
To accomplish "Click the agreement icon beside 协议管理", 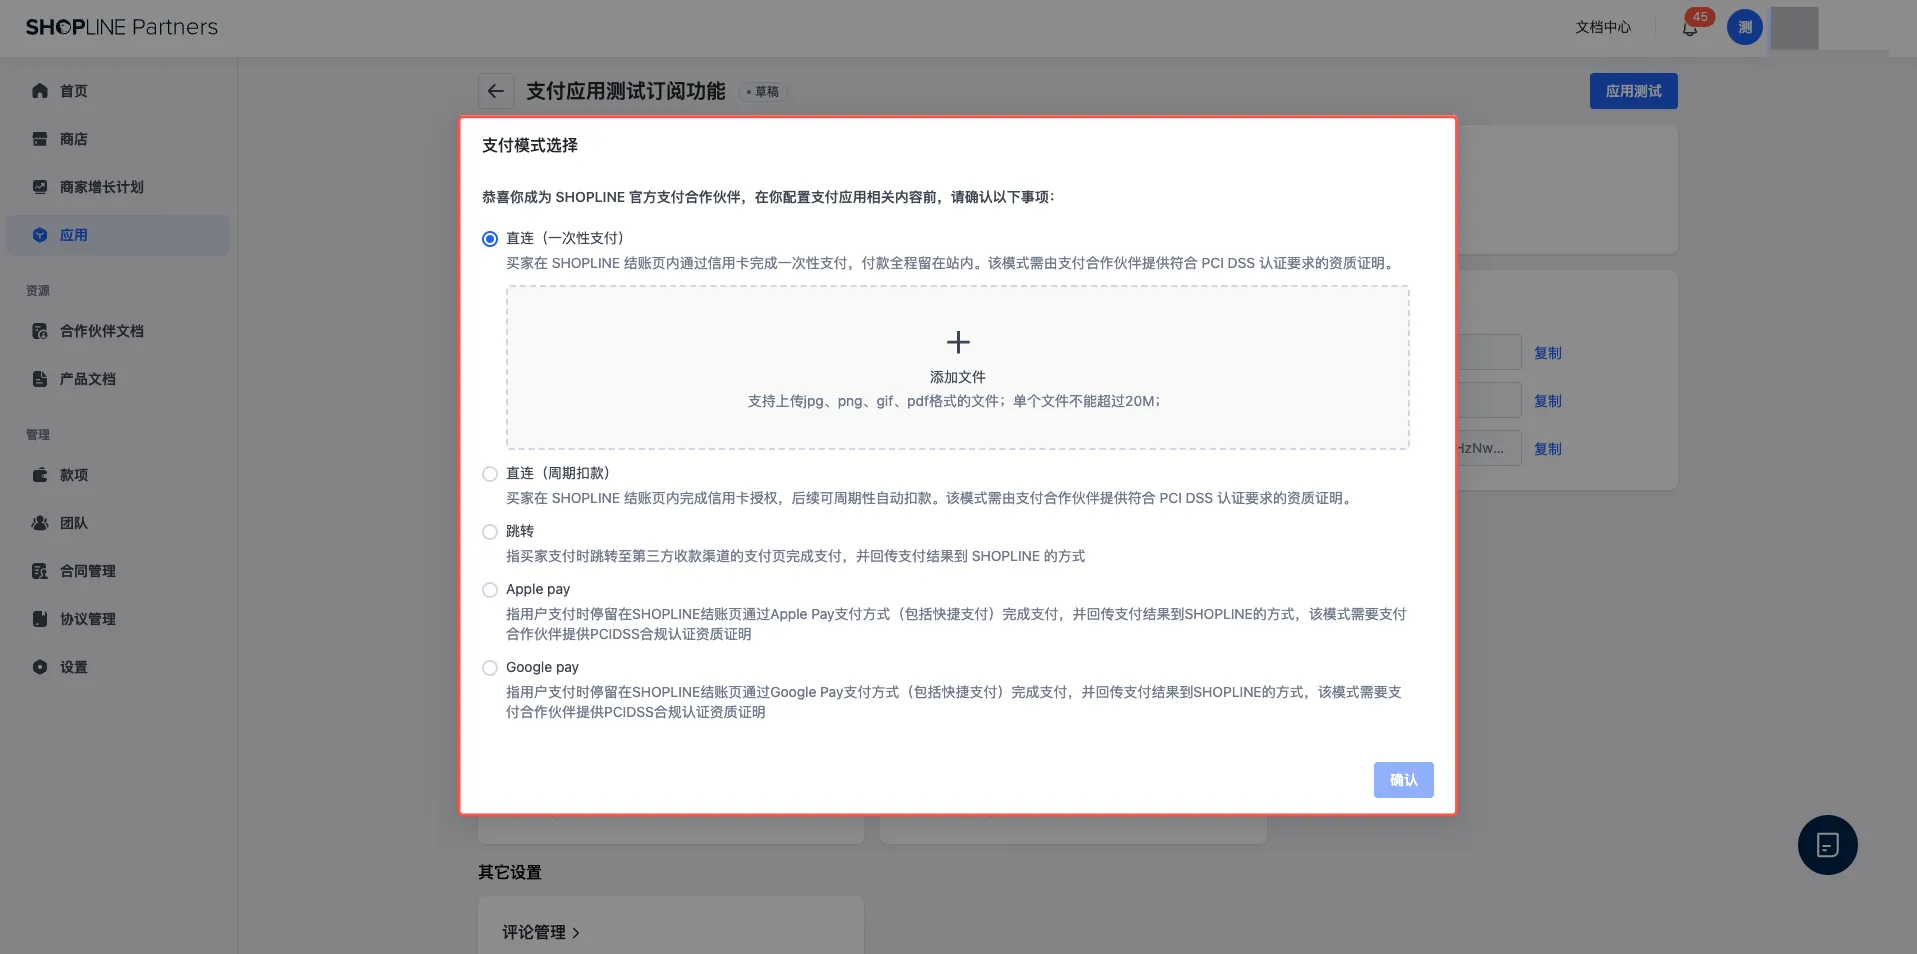I will click(x=40, y=619).
